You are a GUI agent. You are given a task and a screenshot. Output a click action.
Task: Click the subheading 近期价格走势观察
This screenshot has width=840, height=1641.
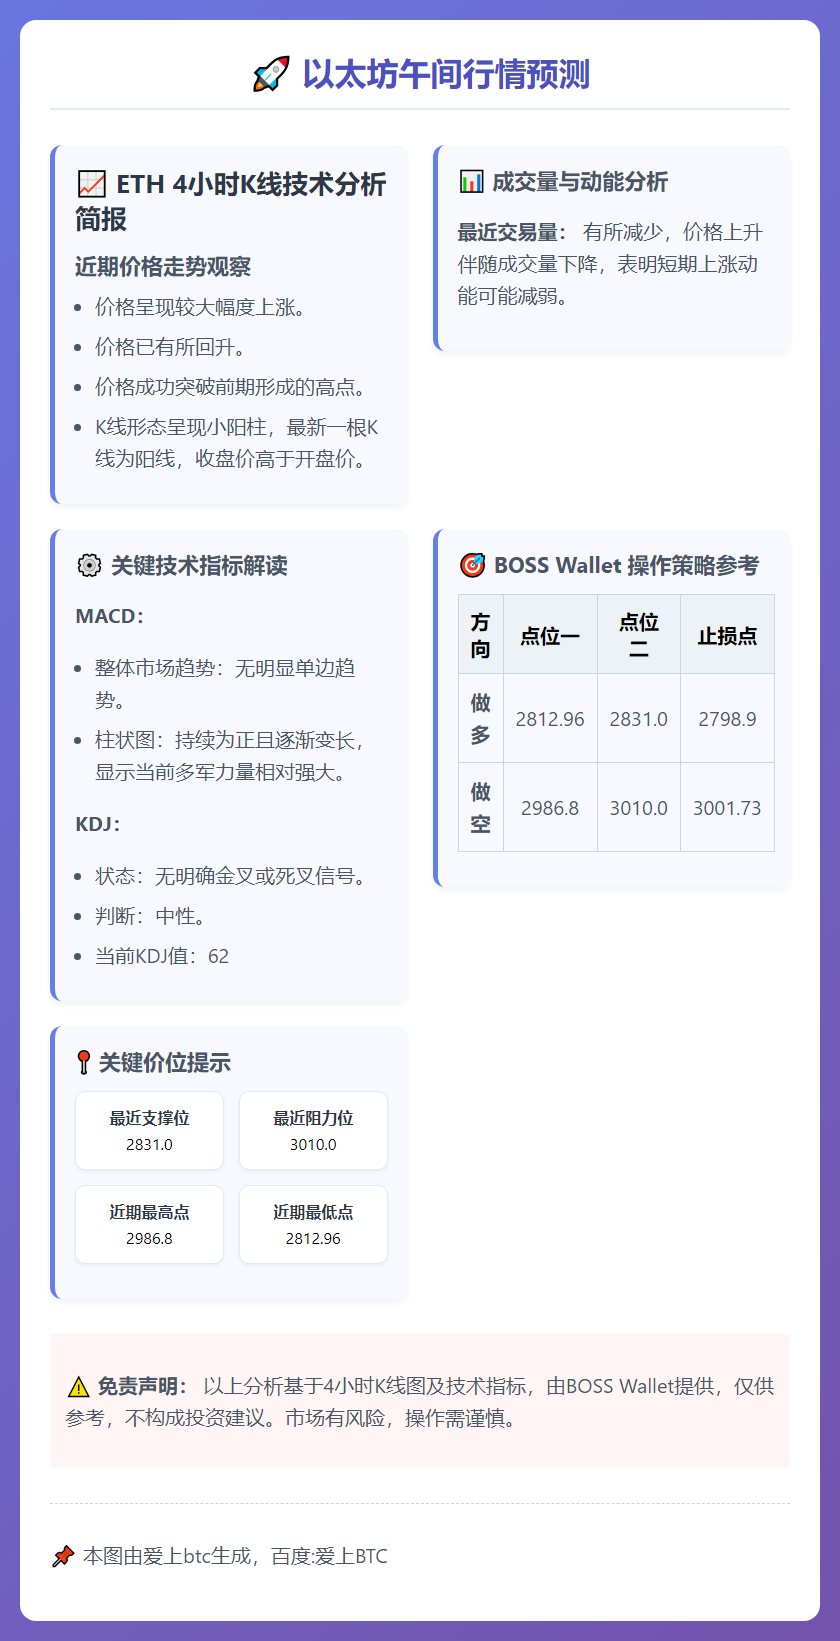coord(163,267)
